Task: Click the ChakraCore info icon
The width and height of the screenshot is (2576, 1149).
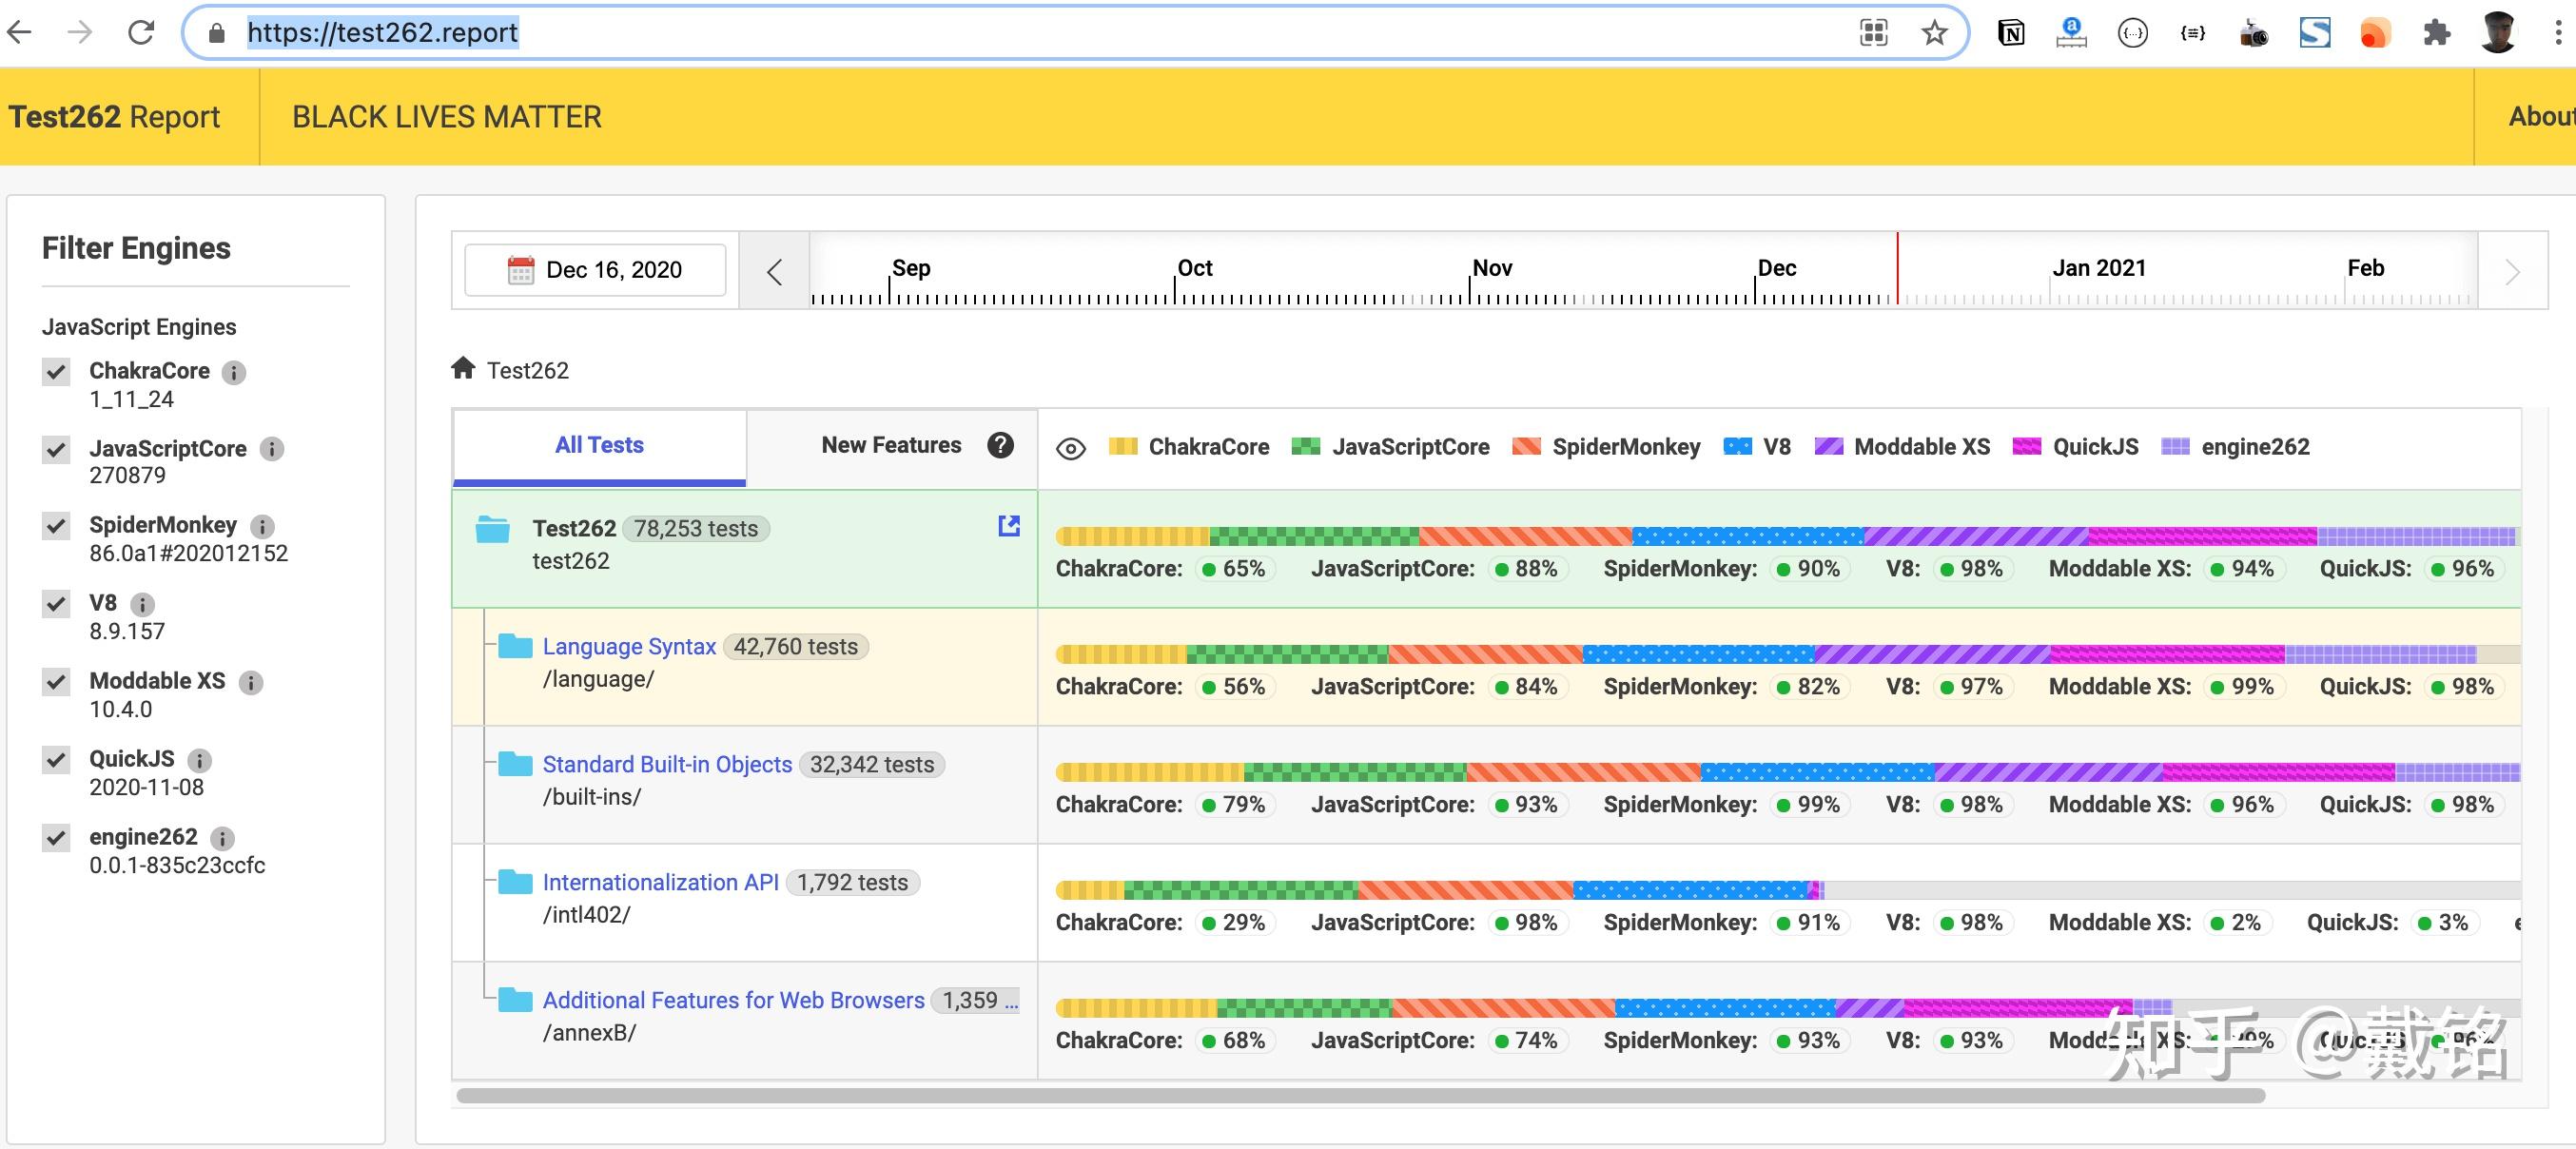Action: tap(234, 373)
